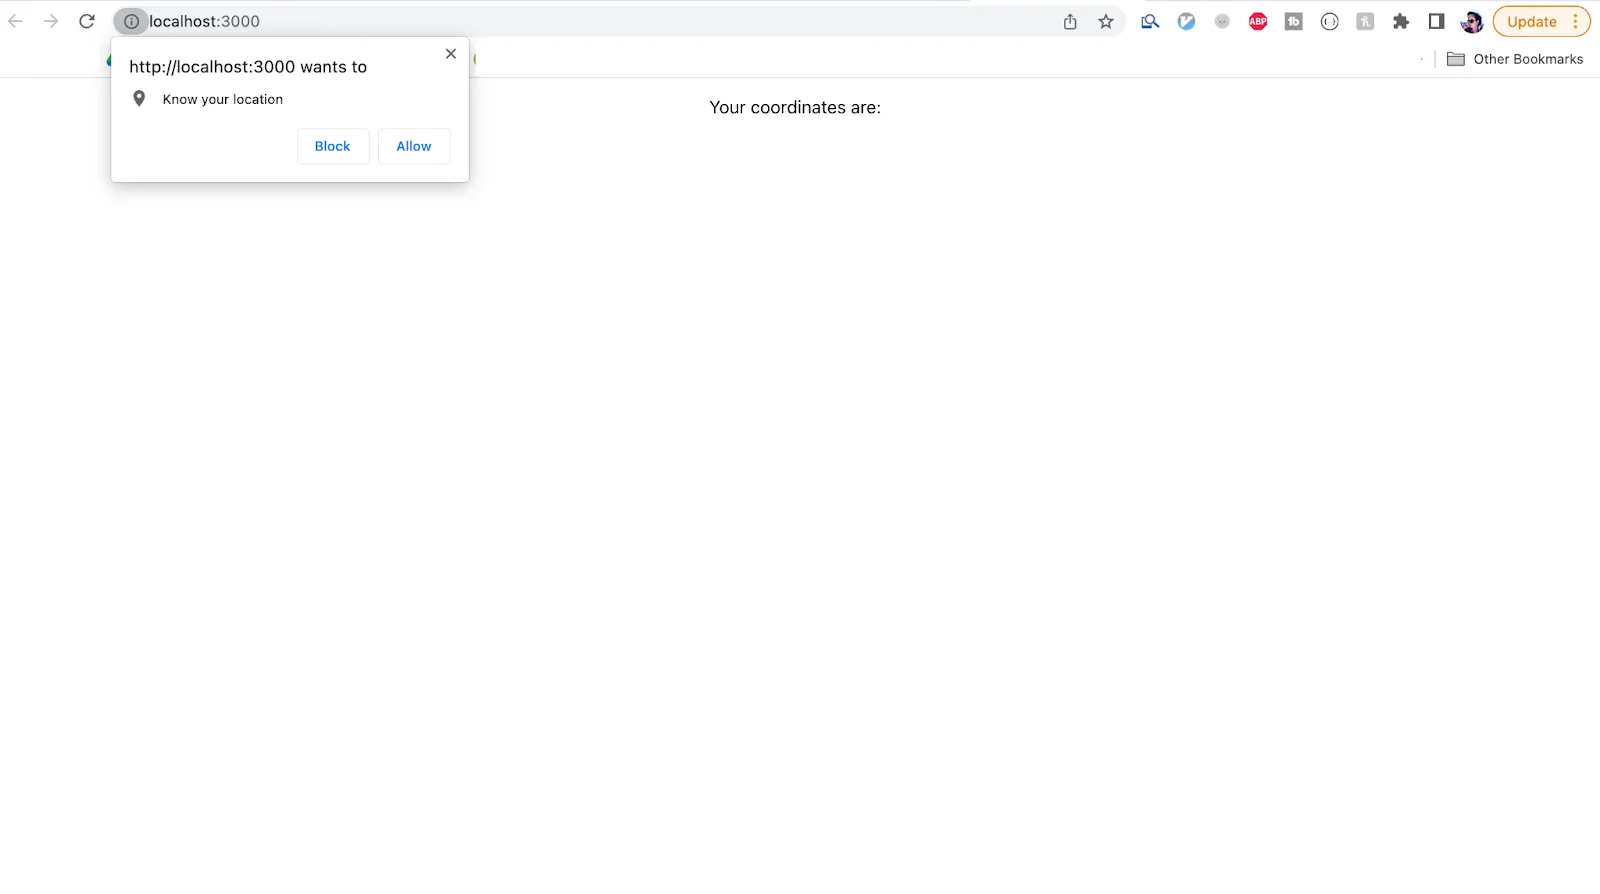Screen dimensions: 1600x894
Task: Click the 'Your coordinates are:' text
Action: 795,107
